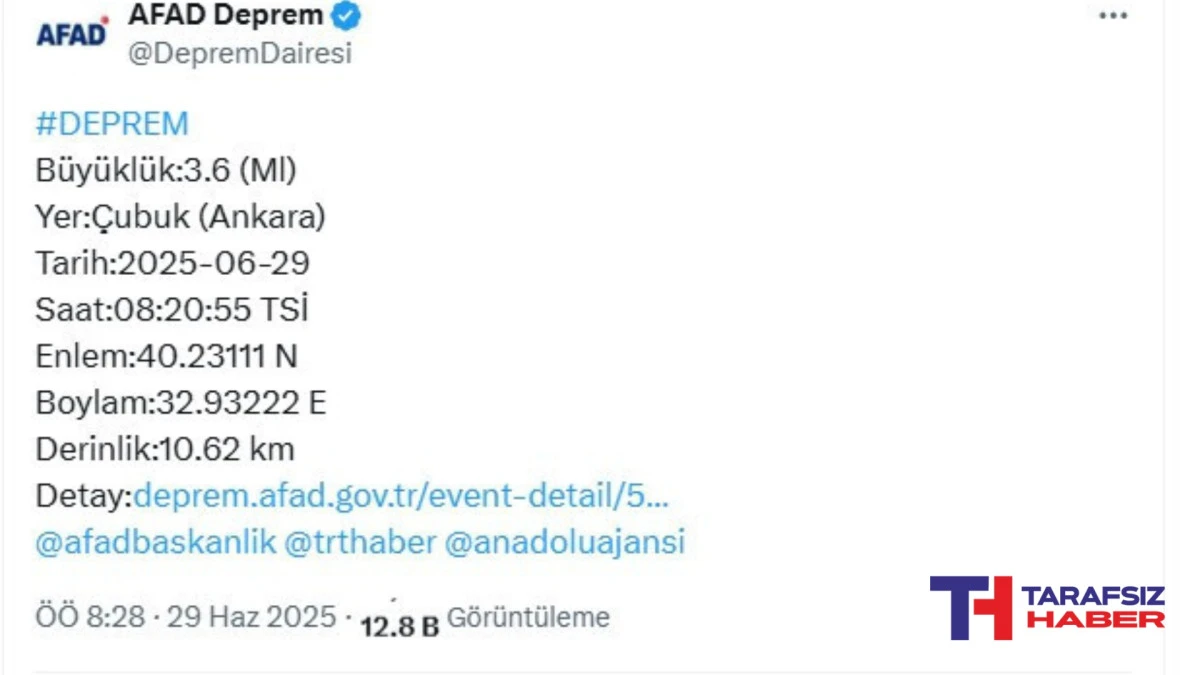Image resolution: width=1200 pixels, height=675 pixels.
Task: Click the AFAD logo profile avatar
Action: [x=72, y=33]
